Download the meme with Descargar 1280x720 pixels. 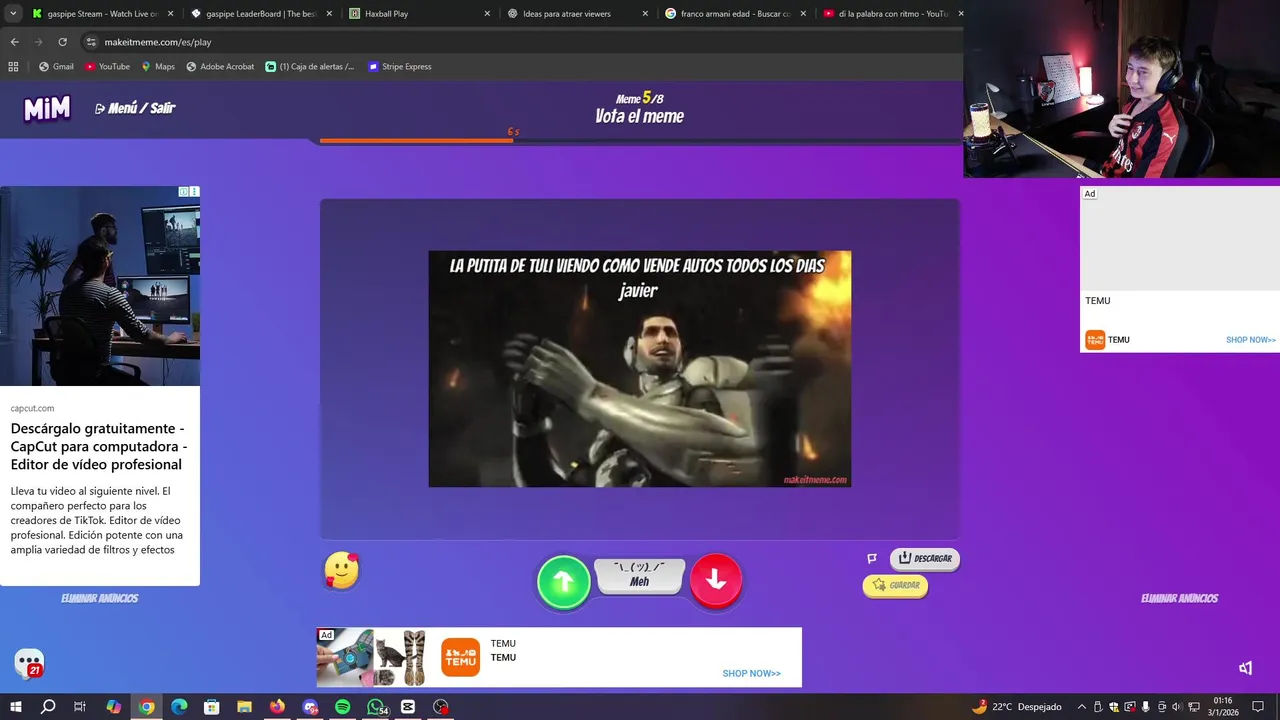(925, 559)
